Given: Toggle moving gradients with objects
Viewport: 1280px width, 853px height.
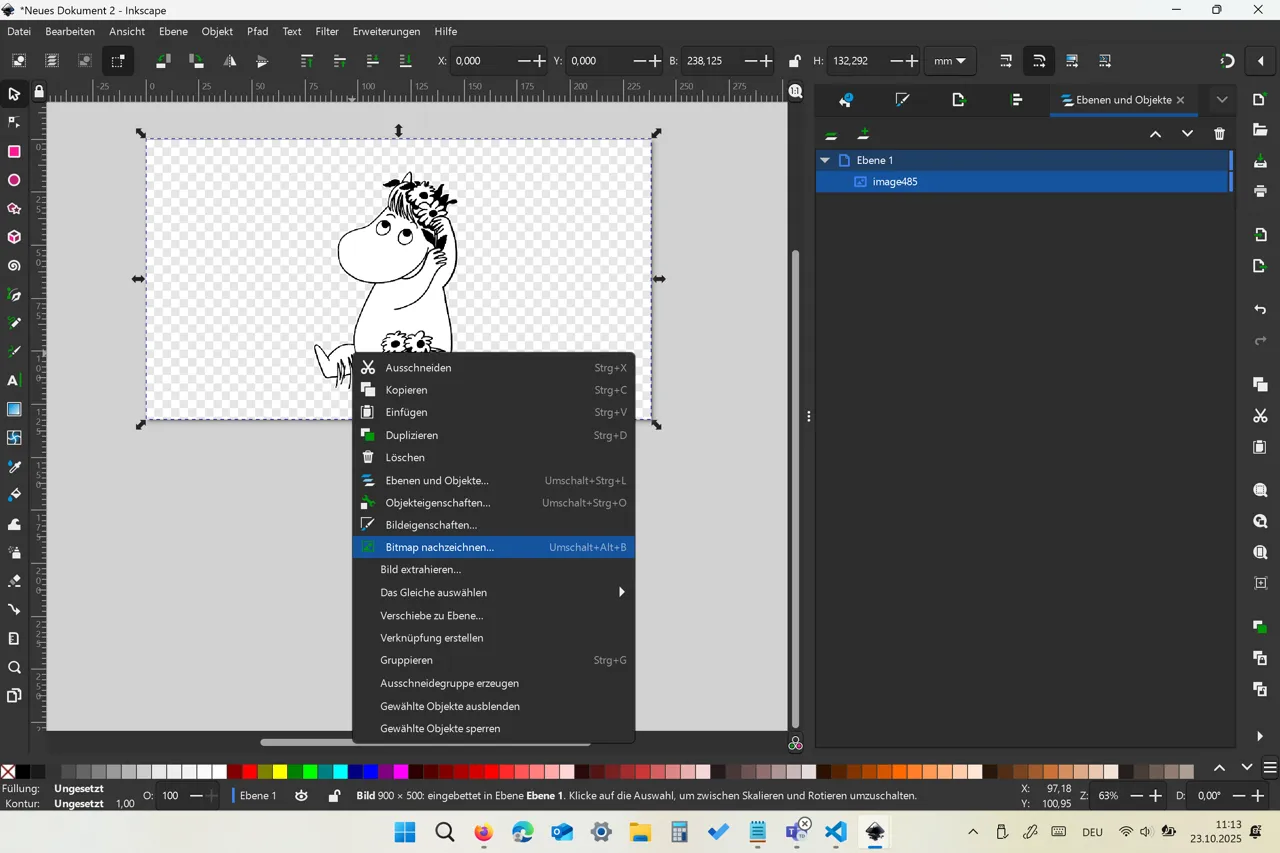Looking at the screenshot, I should (x=1072, y=61).
